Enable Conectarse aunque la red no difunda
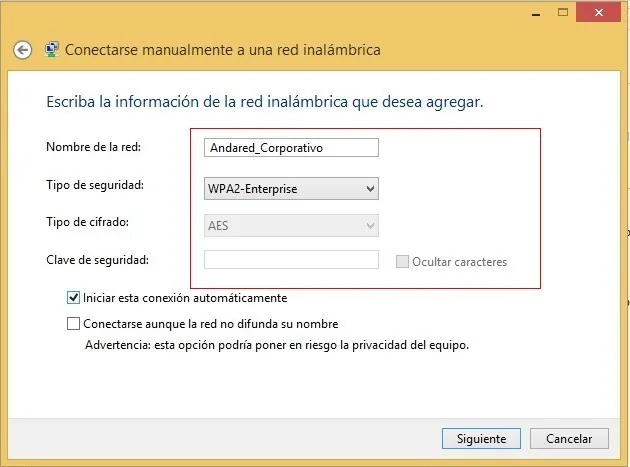Screen dimensions: 630x467 (x=73, y=324)
